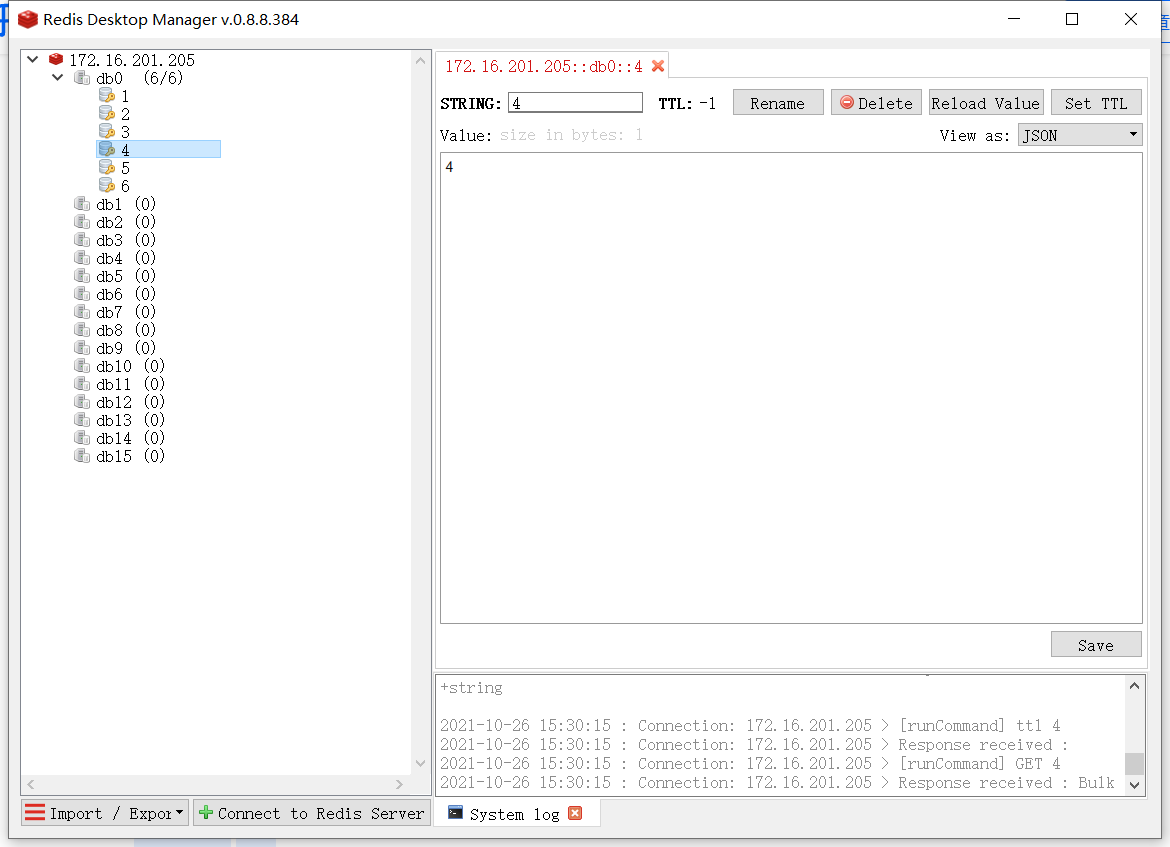Save the value with the Save button

click(1096, 645)
